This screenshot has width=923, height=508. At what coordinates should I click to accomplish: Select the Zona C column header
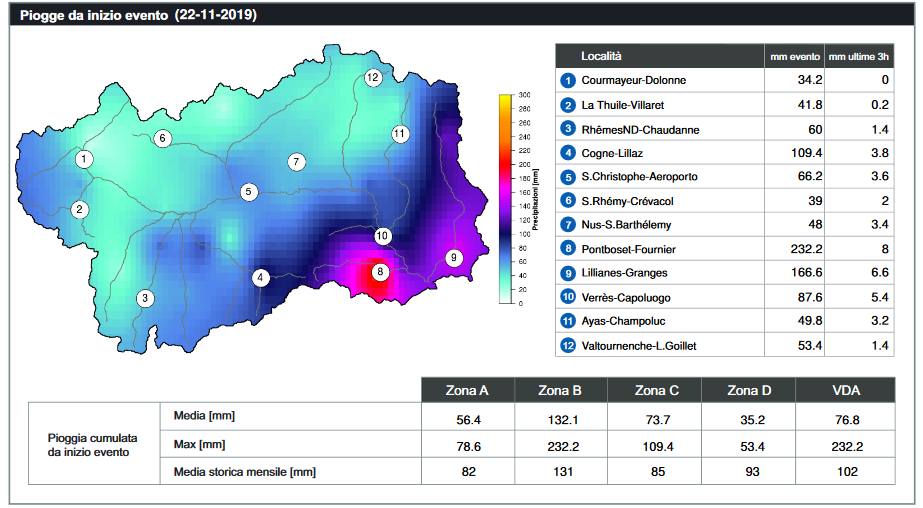pyautogui.click(x=655, y=390)
